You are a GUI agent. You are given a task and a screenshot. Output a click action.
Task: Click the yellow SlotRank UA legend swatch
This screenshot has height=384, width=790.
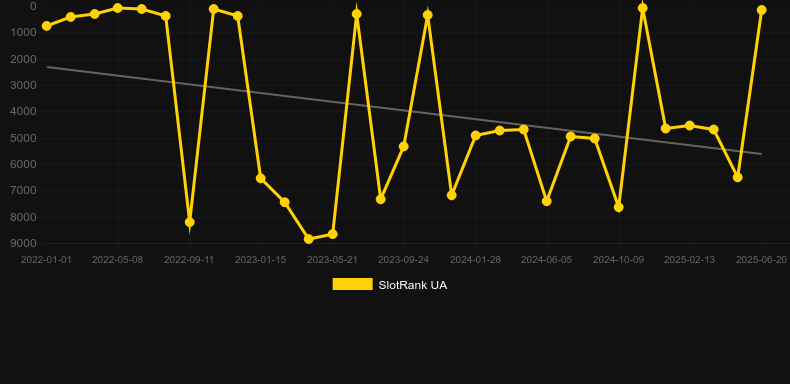353,284
